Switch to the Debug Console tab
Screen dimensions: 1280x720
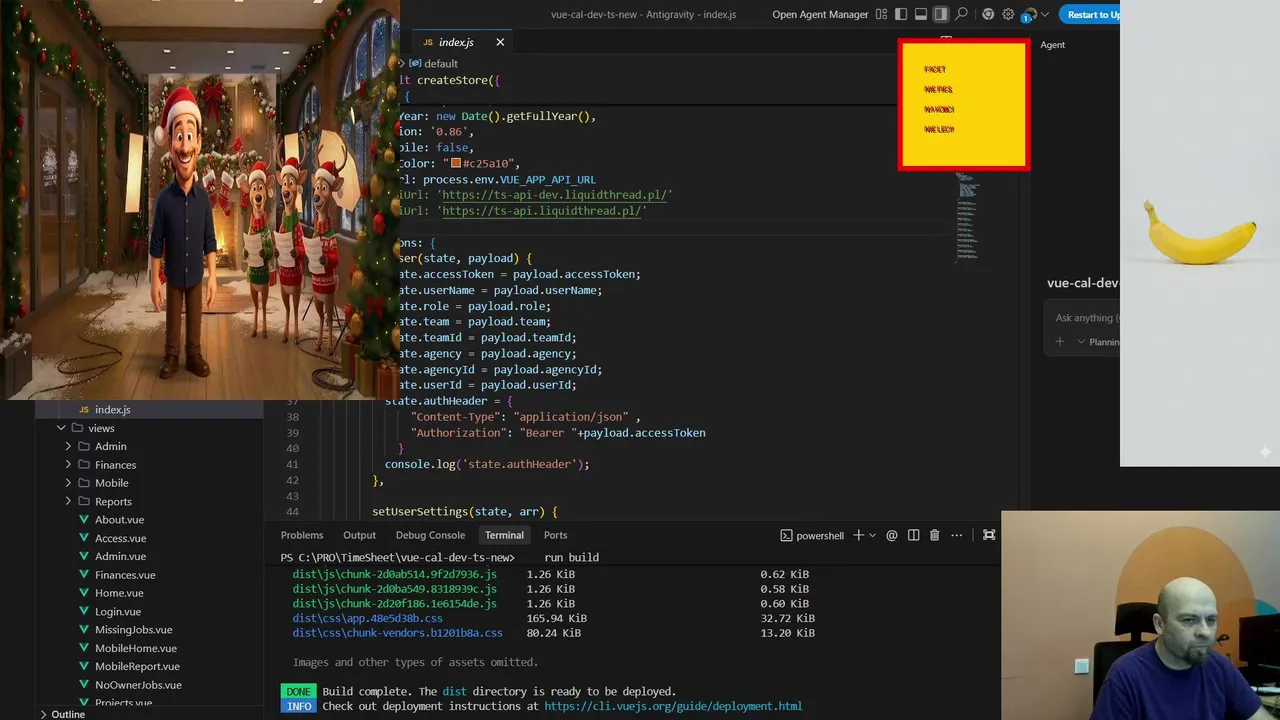[x=430, y=535]
